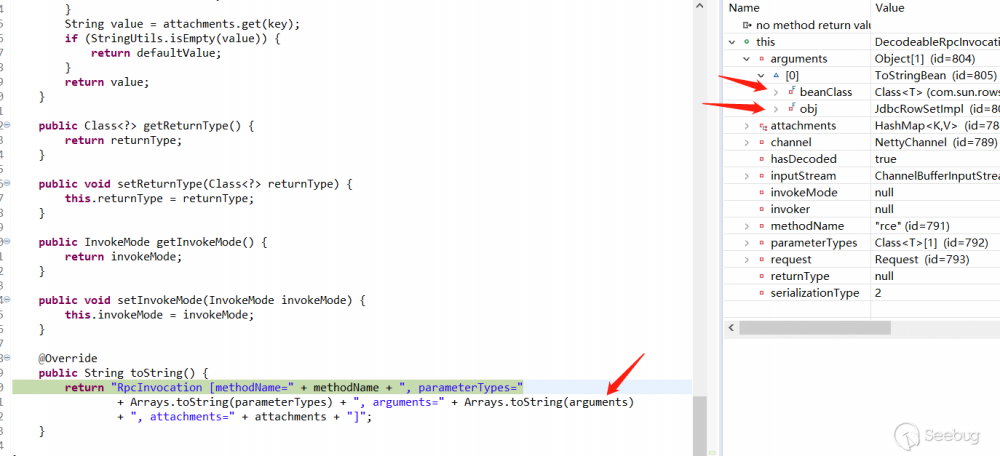This screenshot has height=456, width=1000.
Task: Collapse the 'this' variable tree node
Action: coord(733,42)
